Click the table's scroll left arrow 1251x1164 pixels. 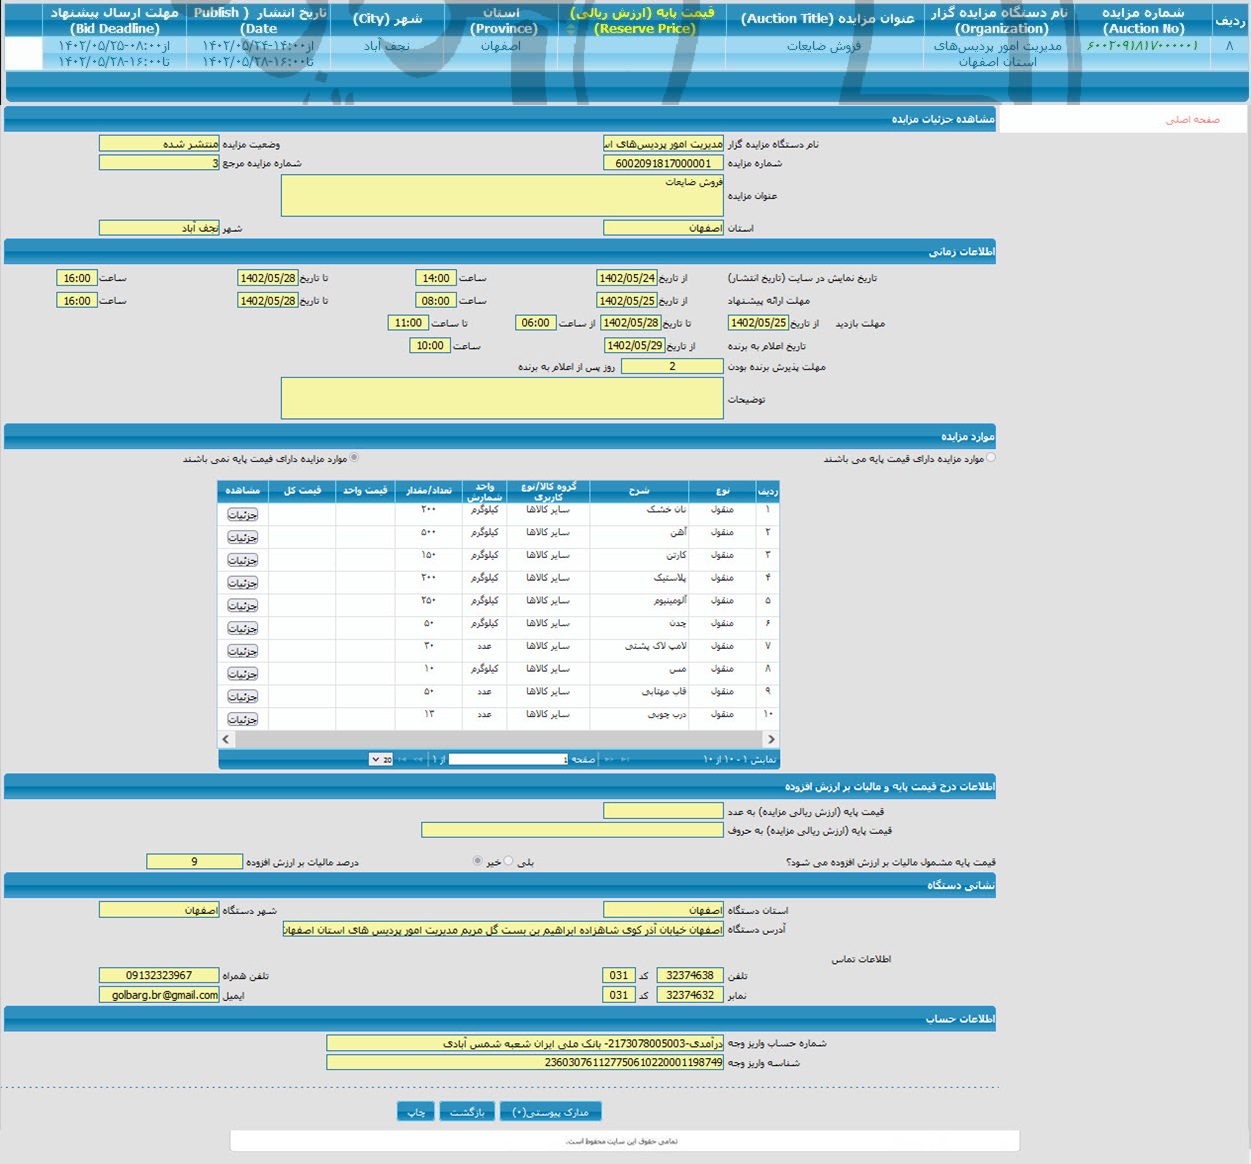(226, 739)
